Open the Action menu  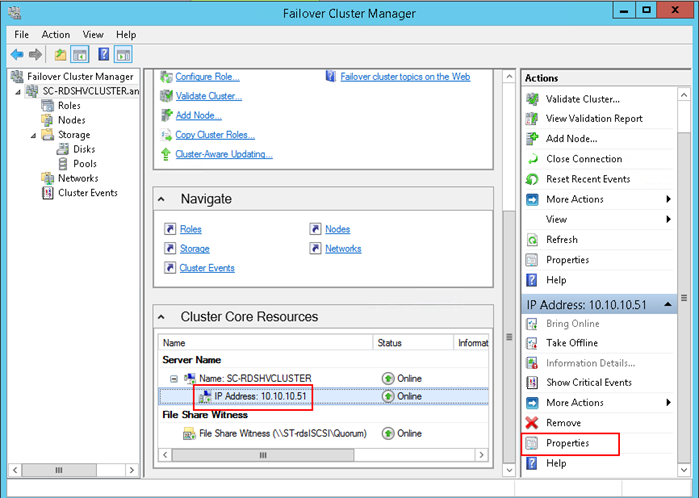point(56,34)
